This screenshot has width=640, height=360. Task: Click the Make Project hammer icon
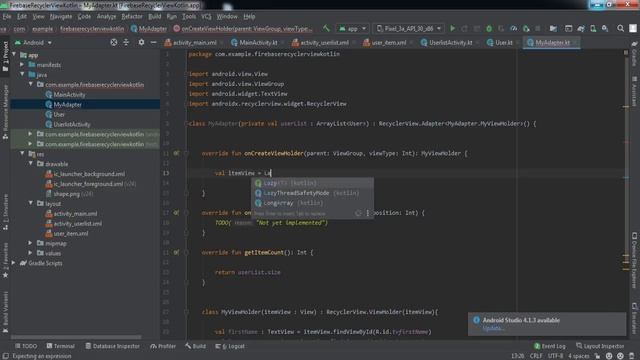[x=326, y=28]
